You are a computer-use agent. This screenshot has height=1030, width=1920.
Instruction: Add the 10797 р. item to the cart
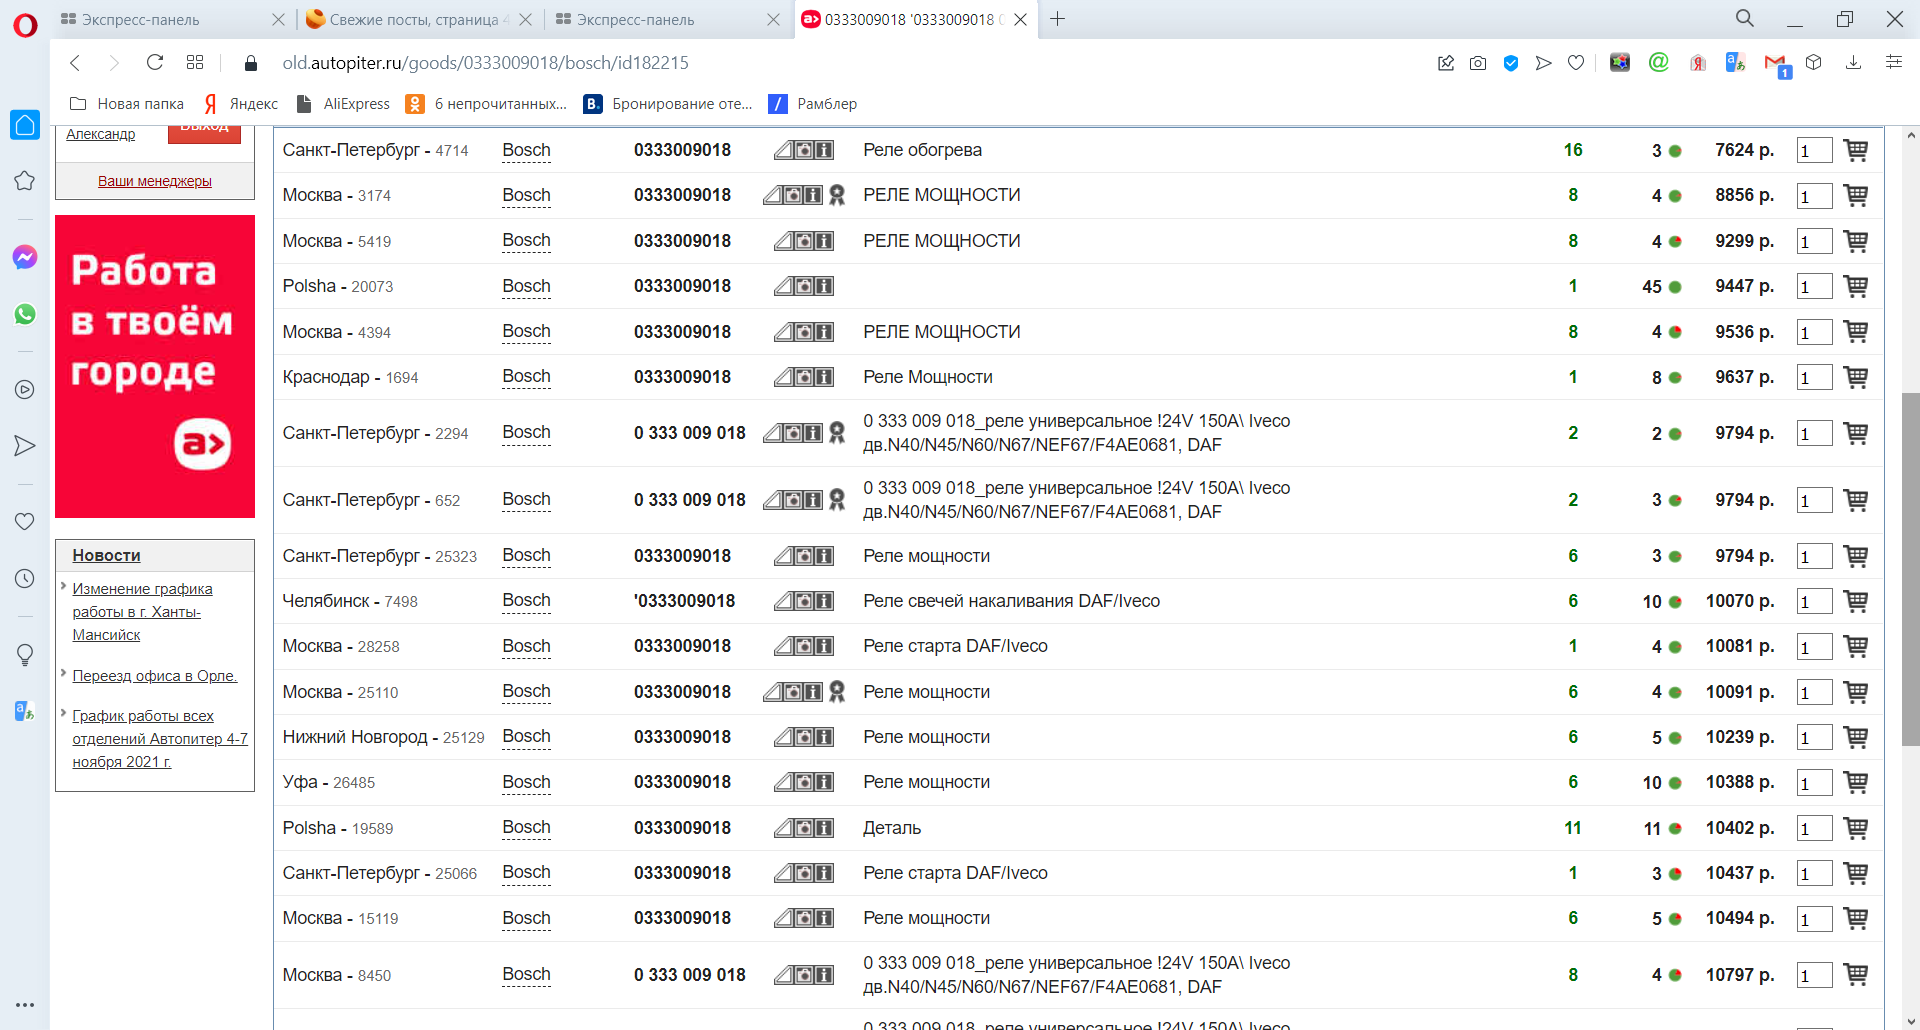1856,974
